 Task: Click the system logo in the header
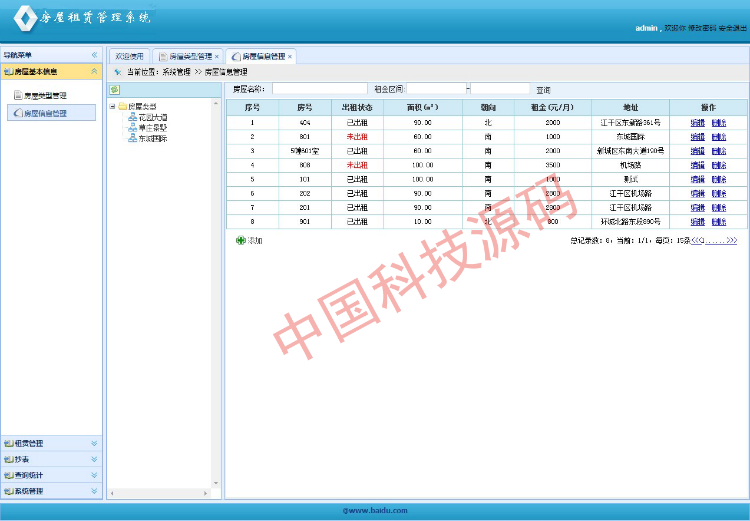point(25,18)
